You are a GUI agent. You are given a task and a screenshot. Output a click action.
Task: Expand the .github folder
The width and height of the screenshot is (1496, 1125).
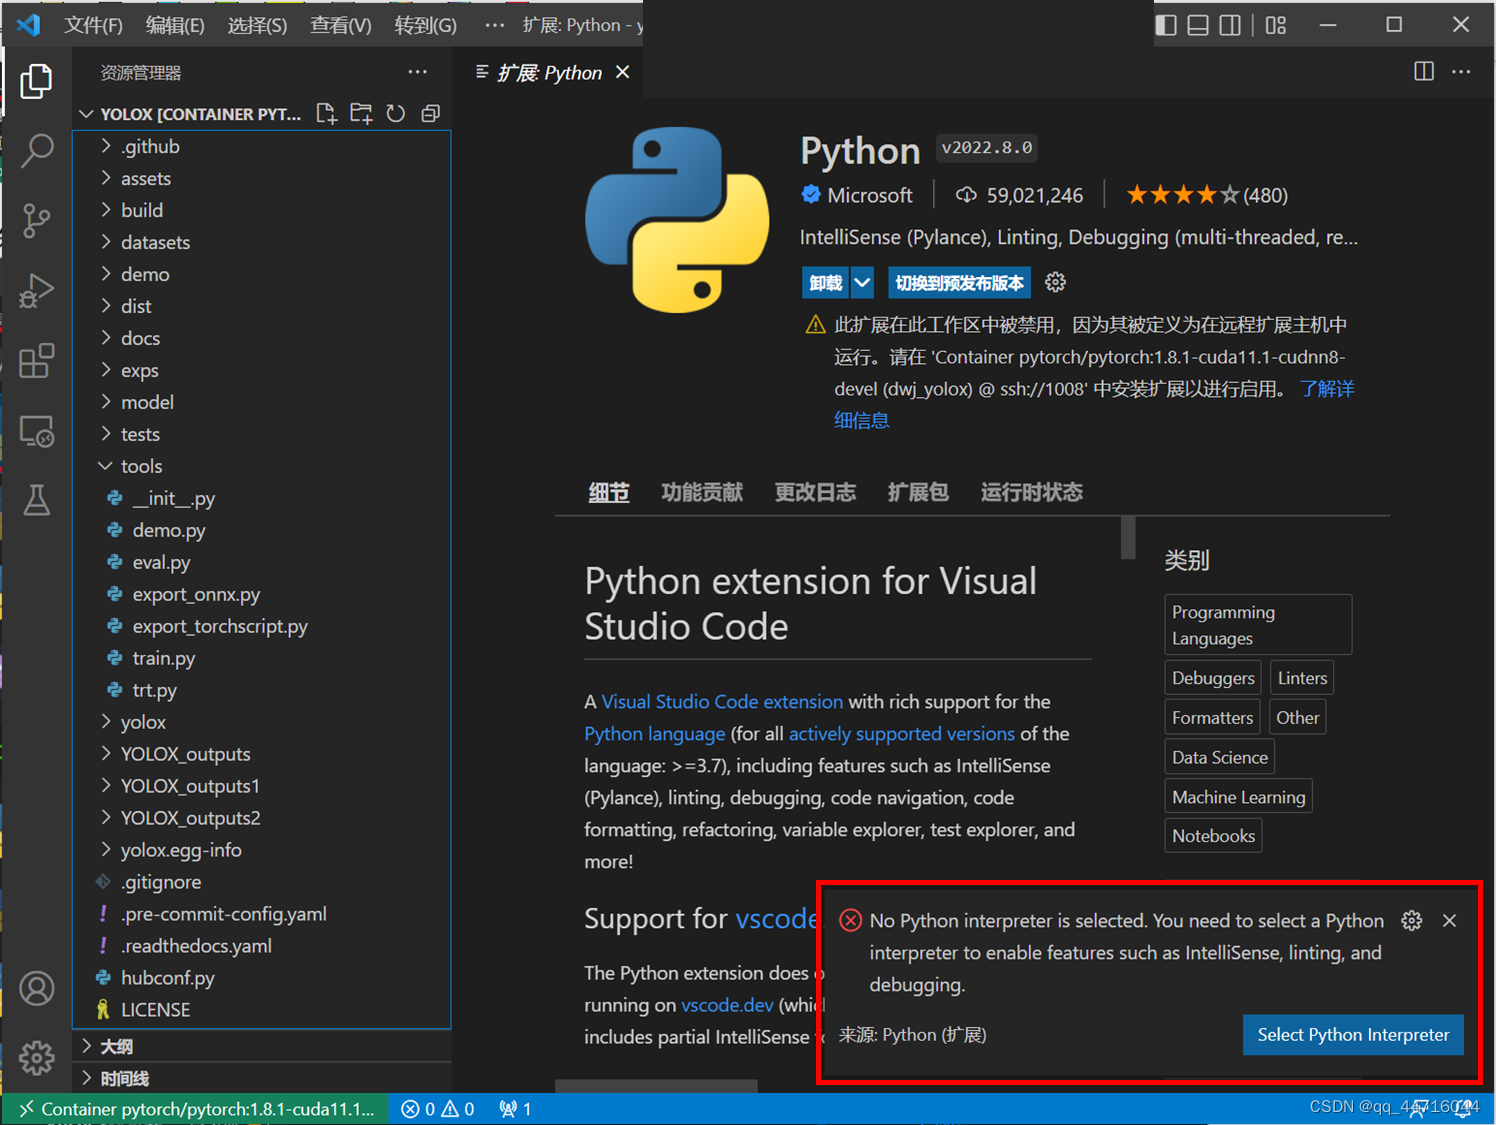(x=150, y=146)
